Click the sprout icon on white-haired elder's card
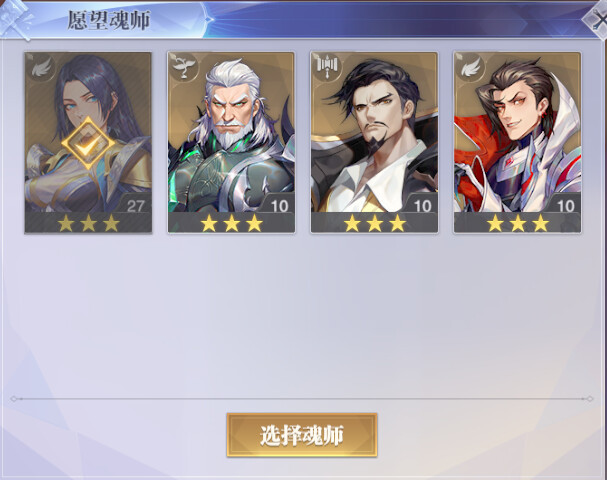Viewport: 607px width, 480px height. 184,66
